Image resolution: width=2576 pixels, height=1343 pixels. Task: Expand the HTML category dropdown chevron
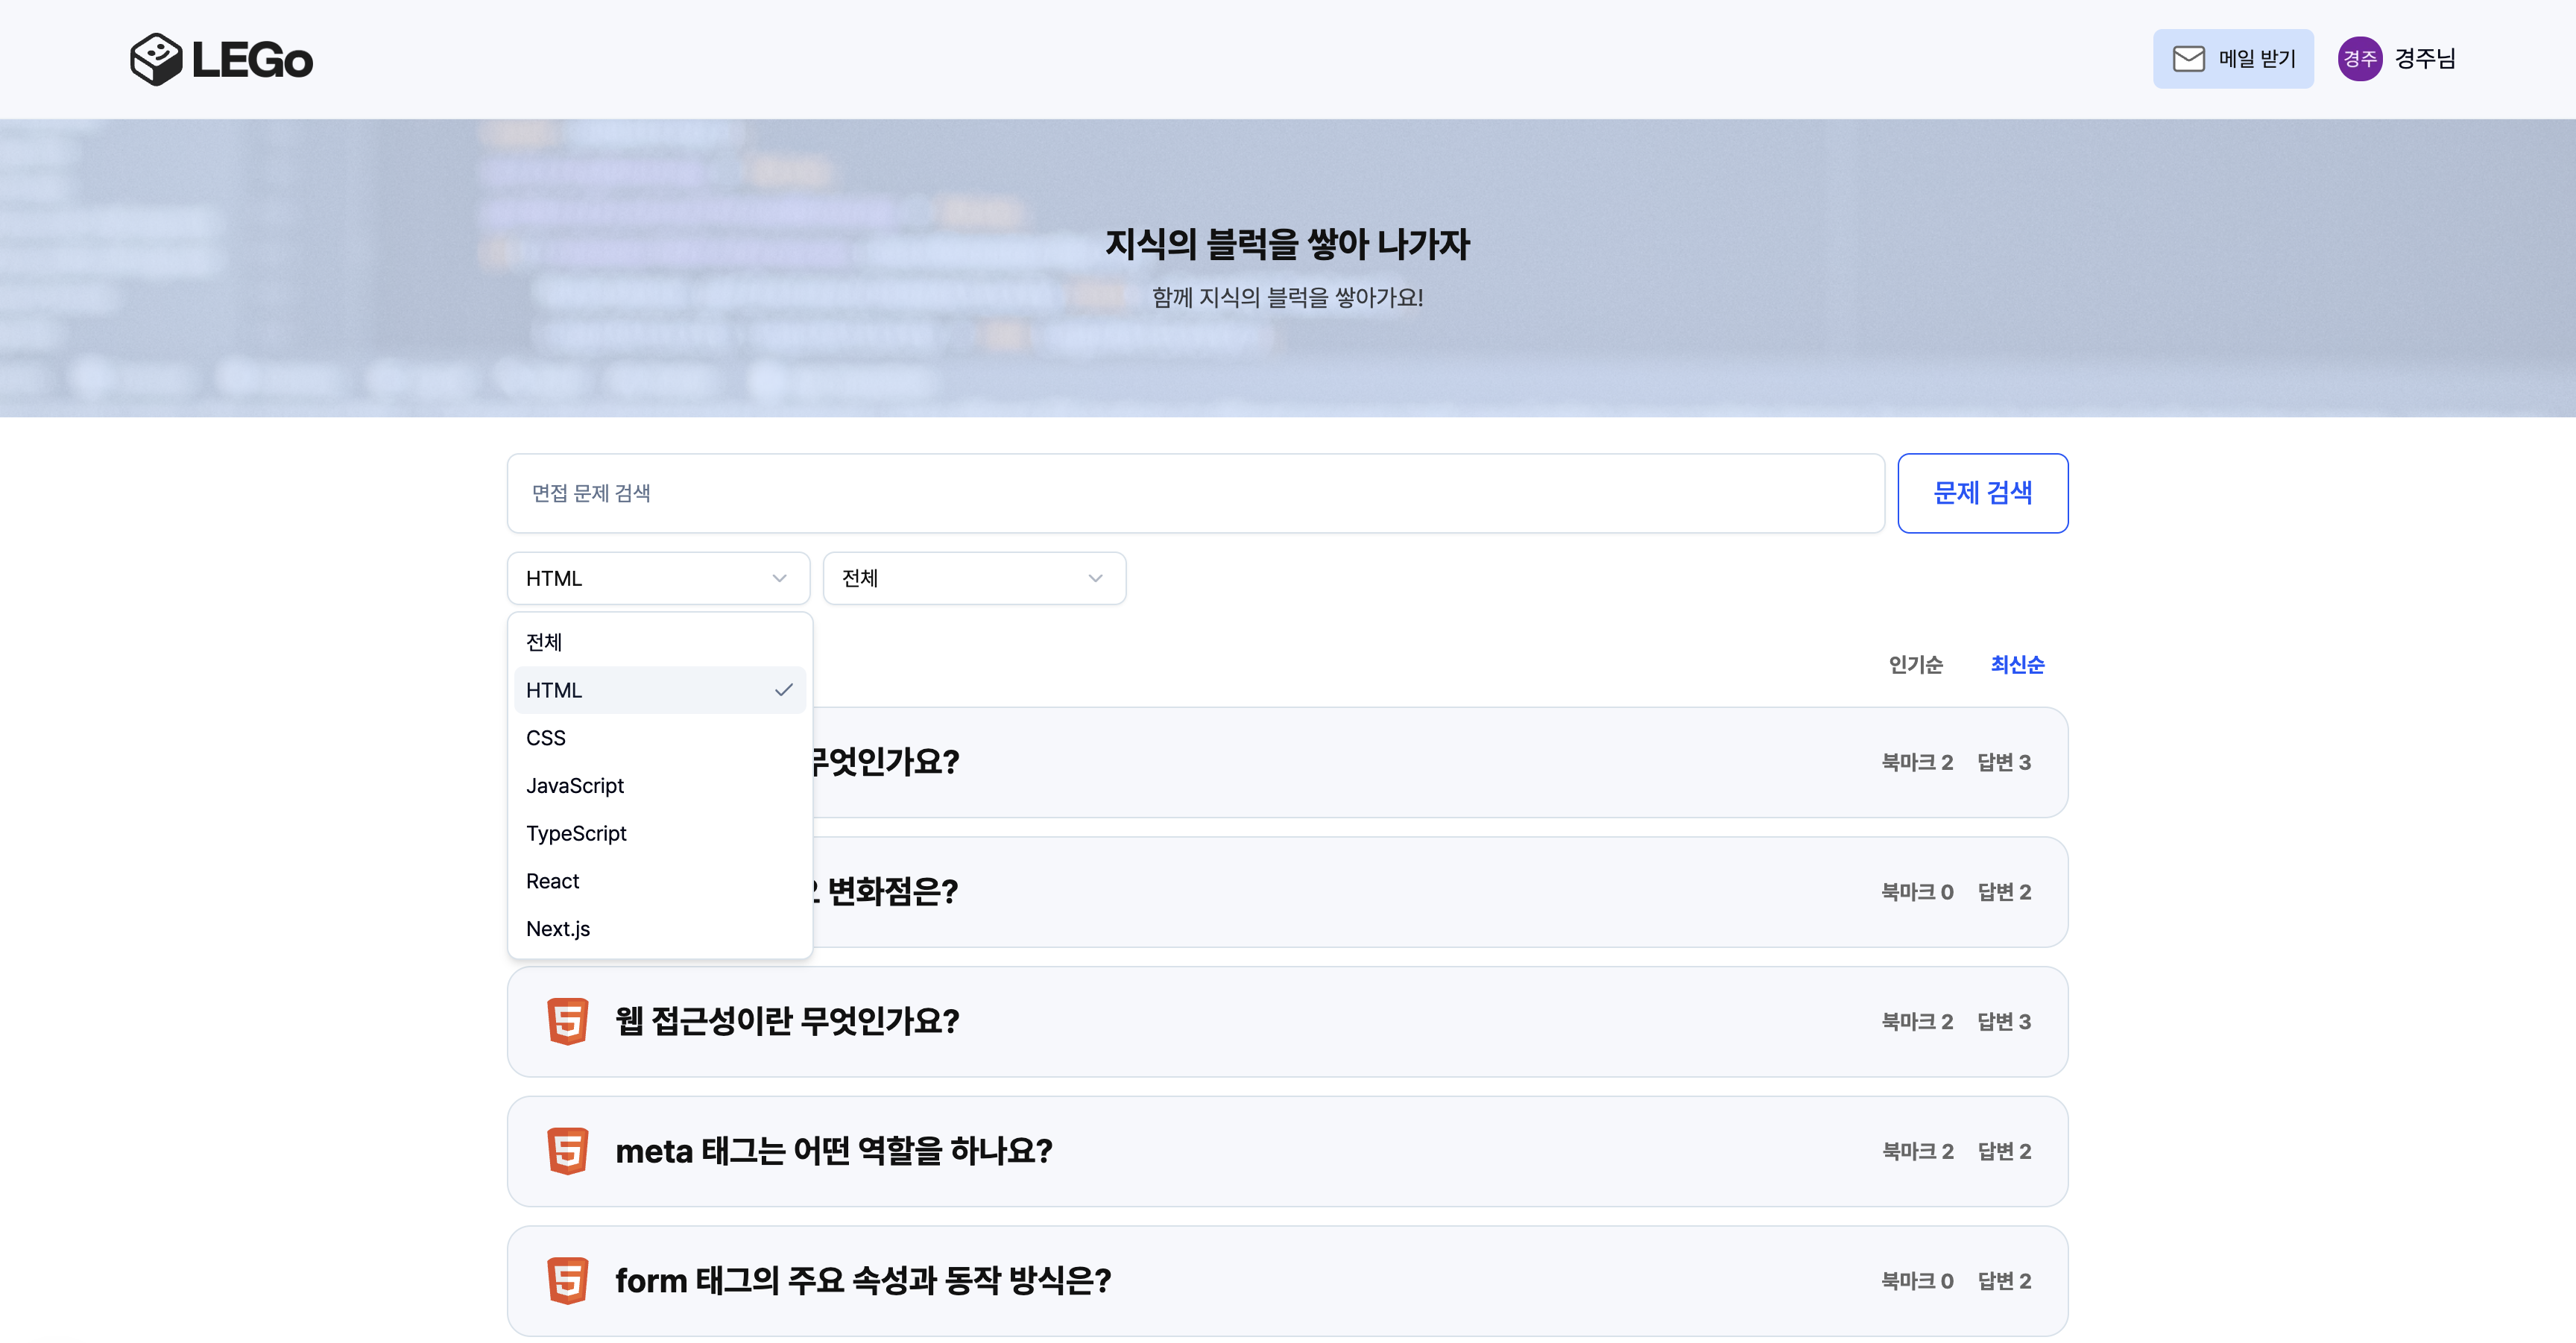[x=779, y=578]
